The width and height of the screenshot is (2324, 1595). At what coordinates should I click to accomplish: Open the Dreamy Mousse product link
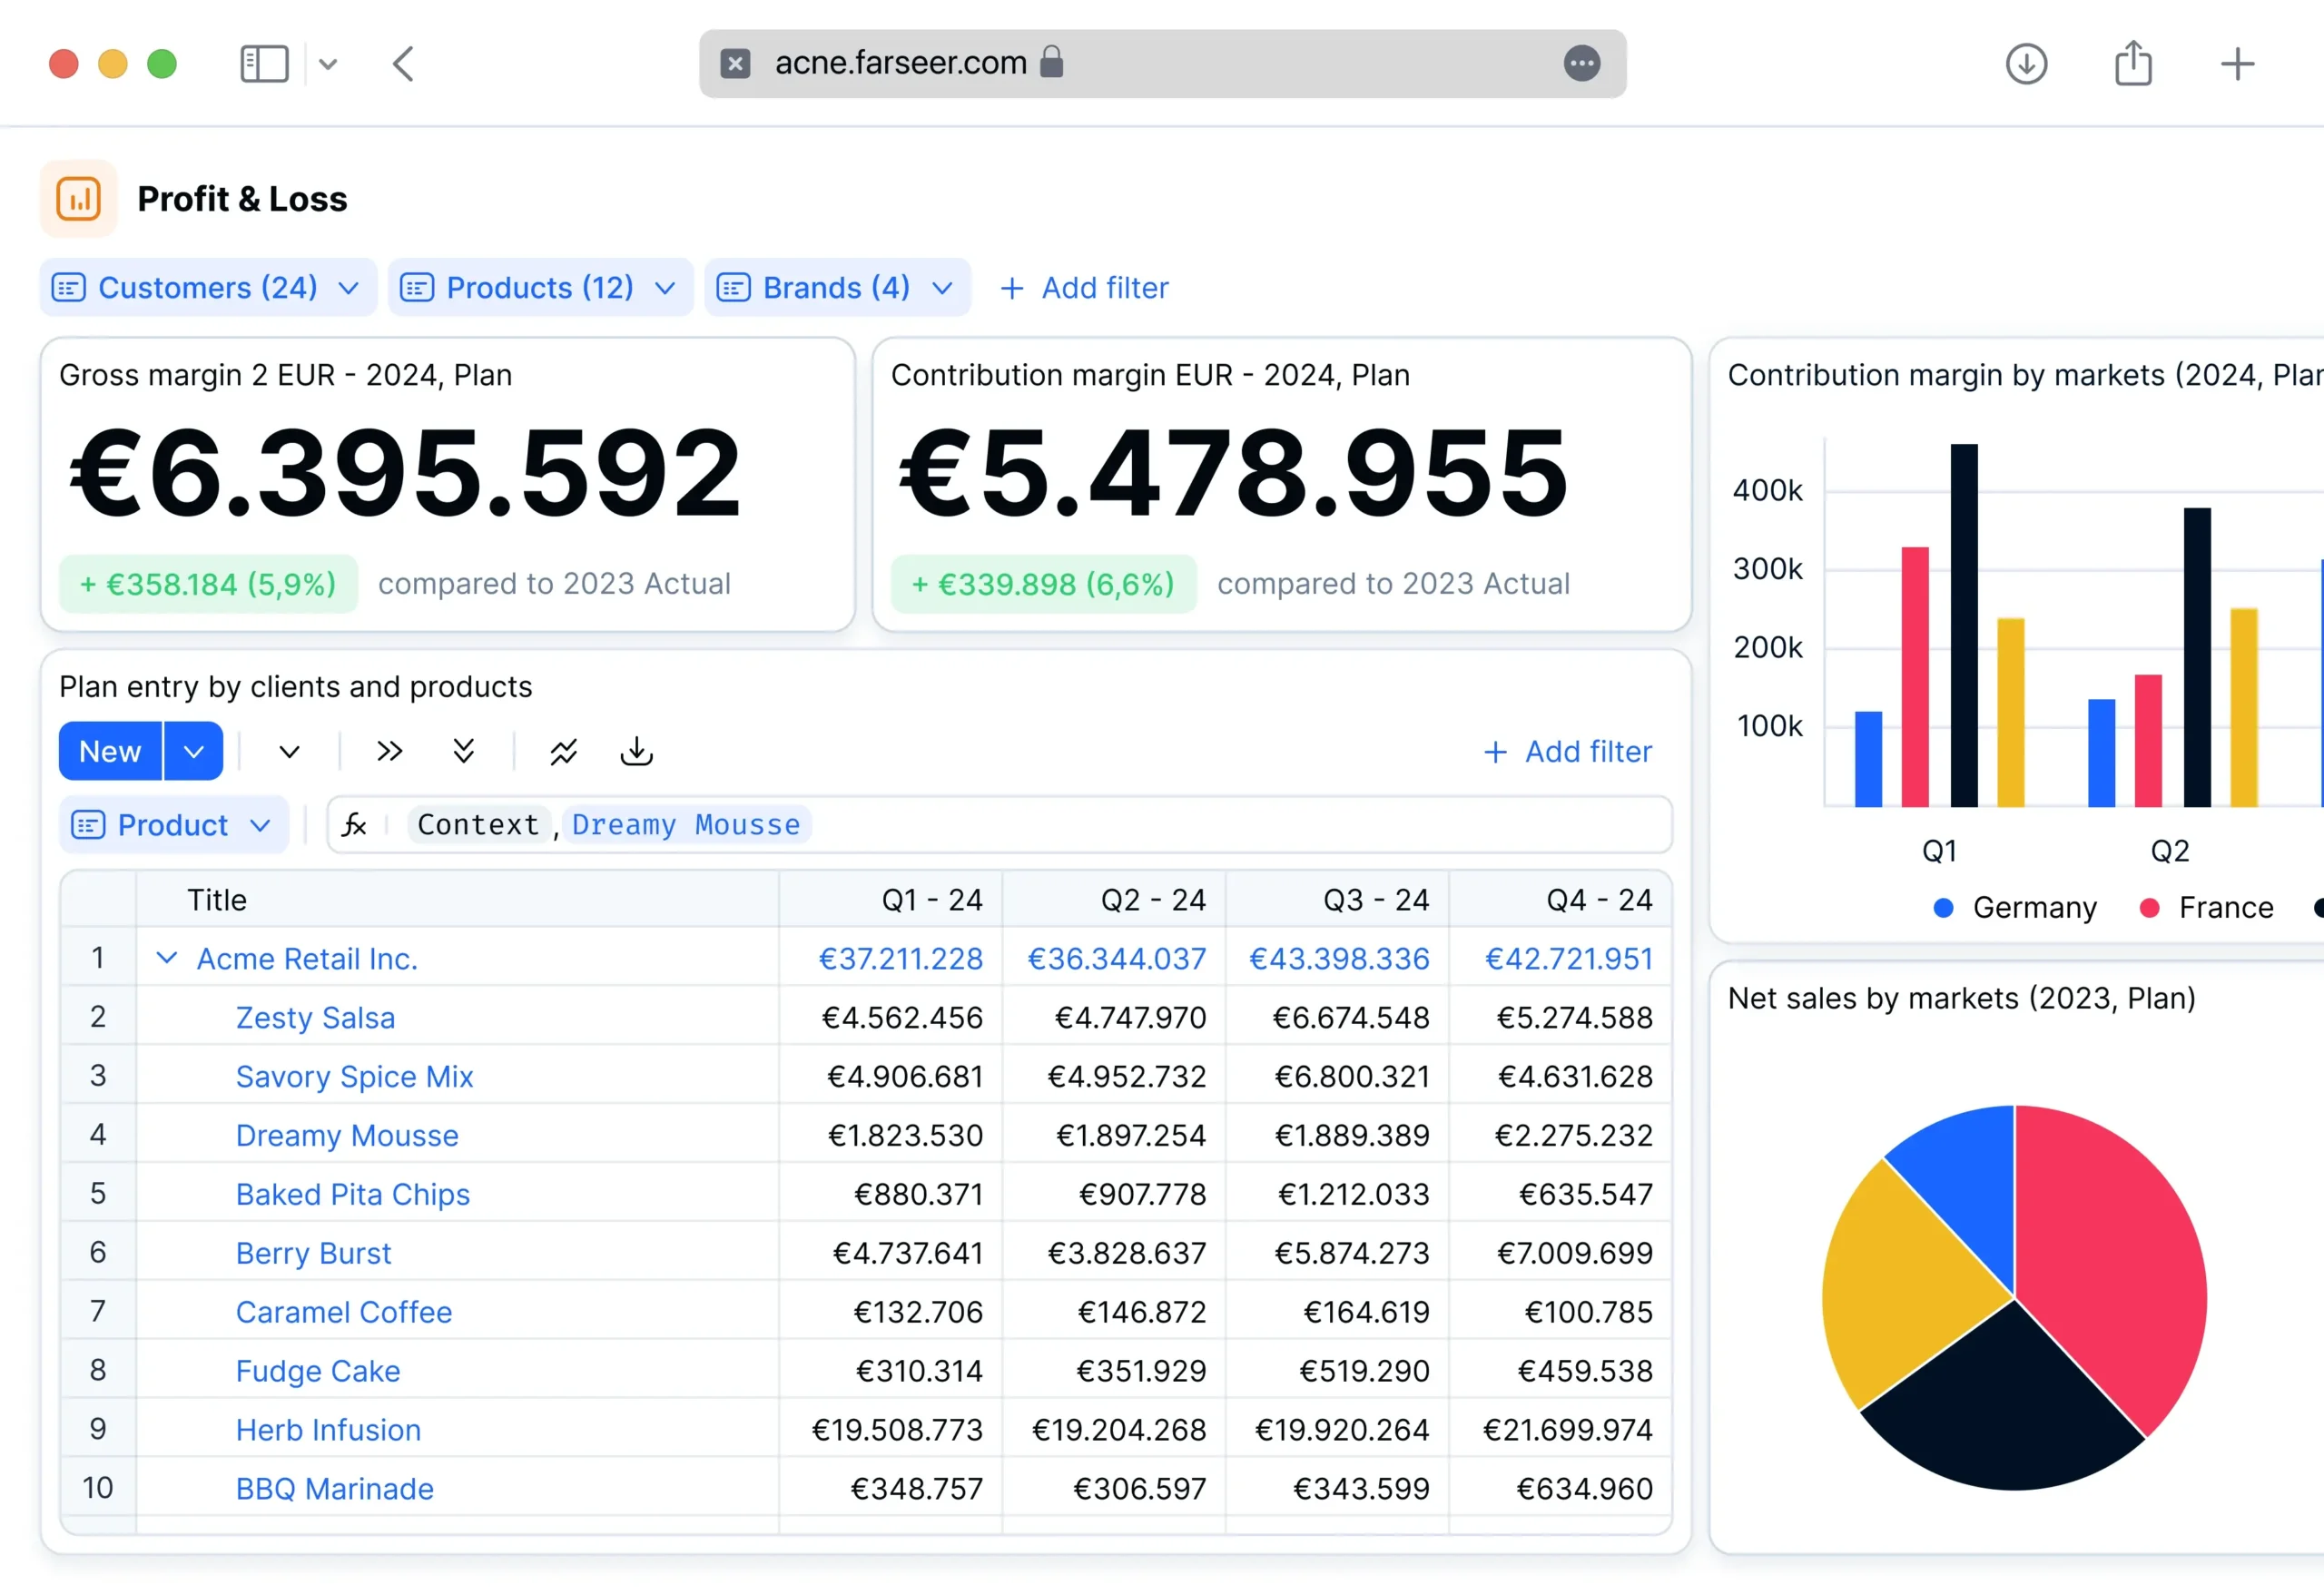347,1135
